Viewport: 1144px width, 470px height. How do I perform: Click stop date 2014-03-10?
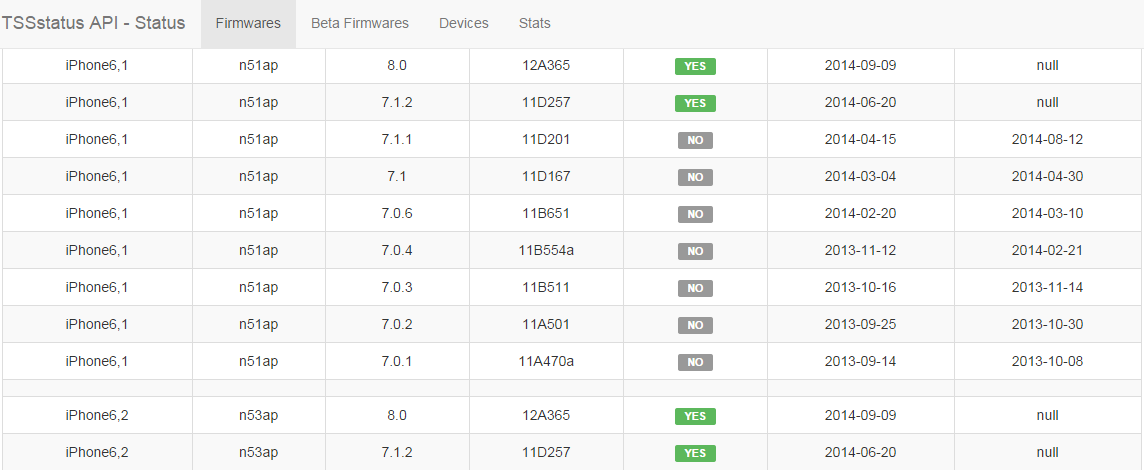[1048, 213]
